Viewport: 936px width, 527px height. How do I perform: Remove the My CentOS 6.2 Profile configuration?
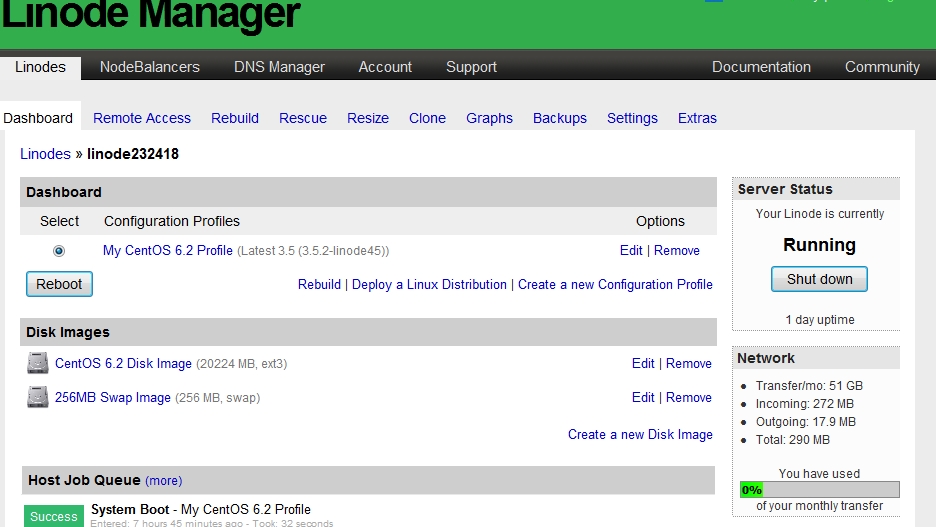pos(676,251)
